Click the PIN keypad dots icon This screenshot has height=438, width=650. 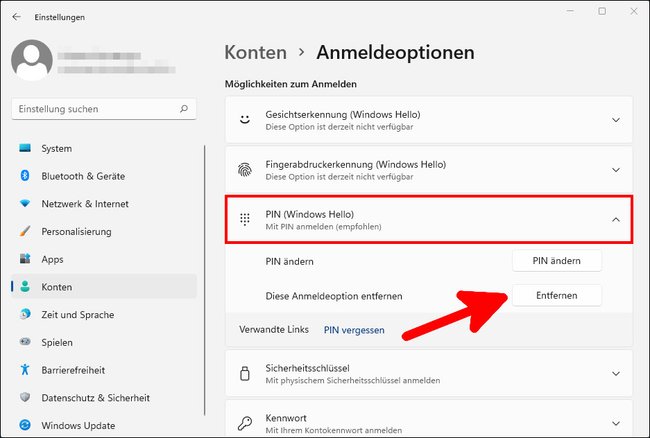click(245, 219)
